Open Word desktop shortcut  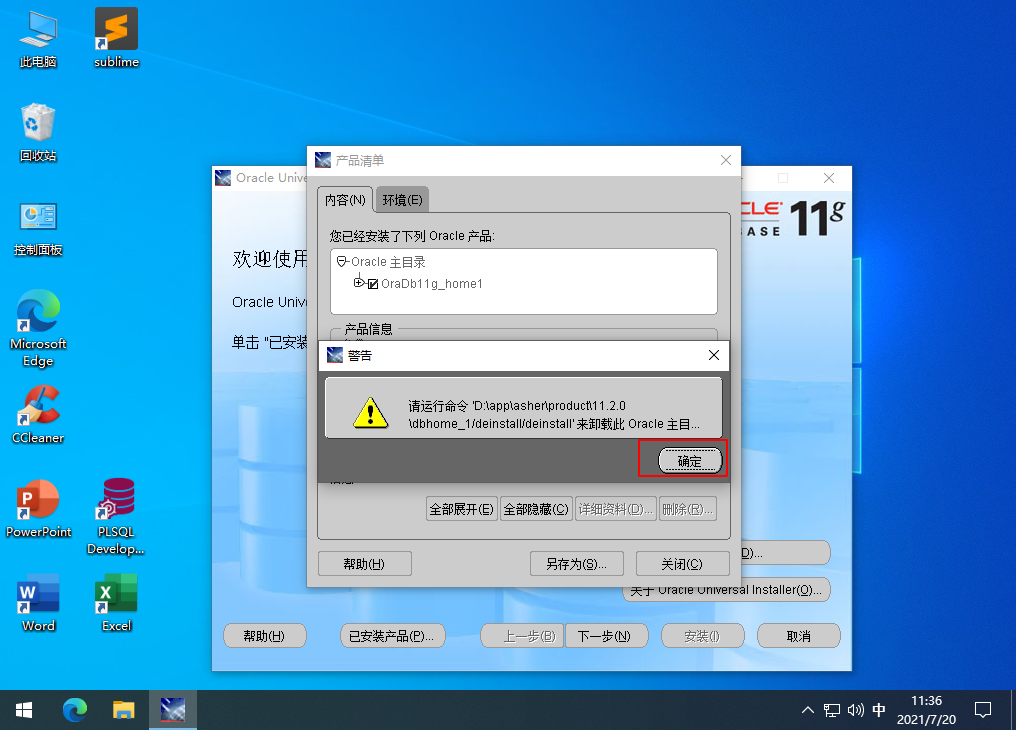point(38,602)
